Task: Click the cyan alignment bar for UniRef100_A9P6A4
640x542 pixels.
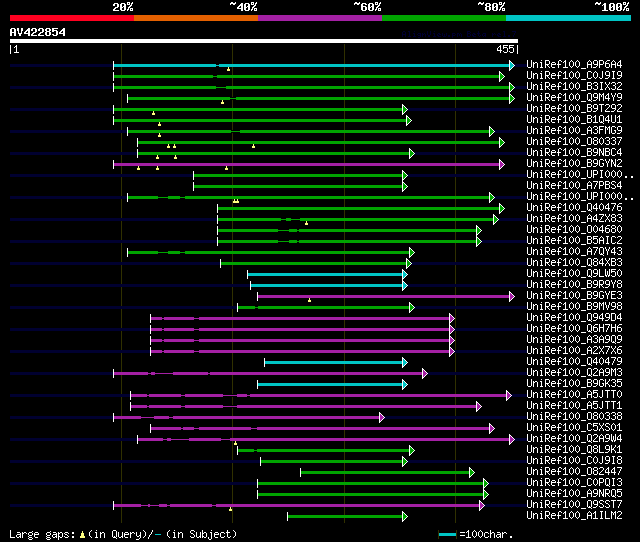Action: click(x=313, y=65)
